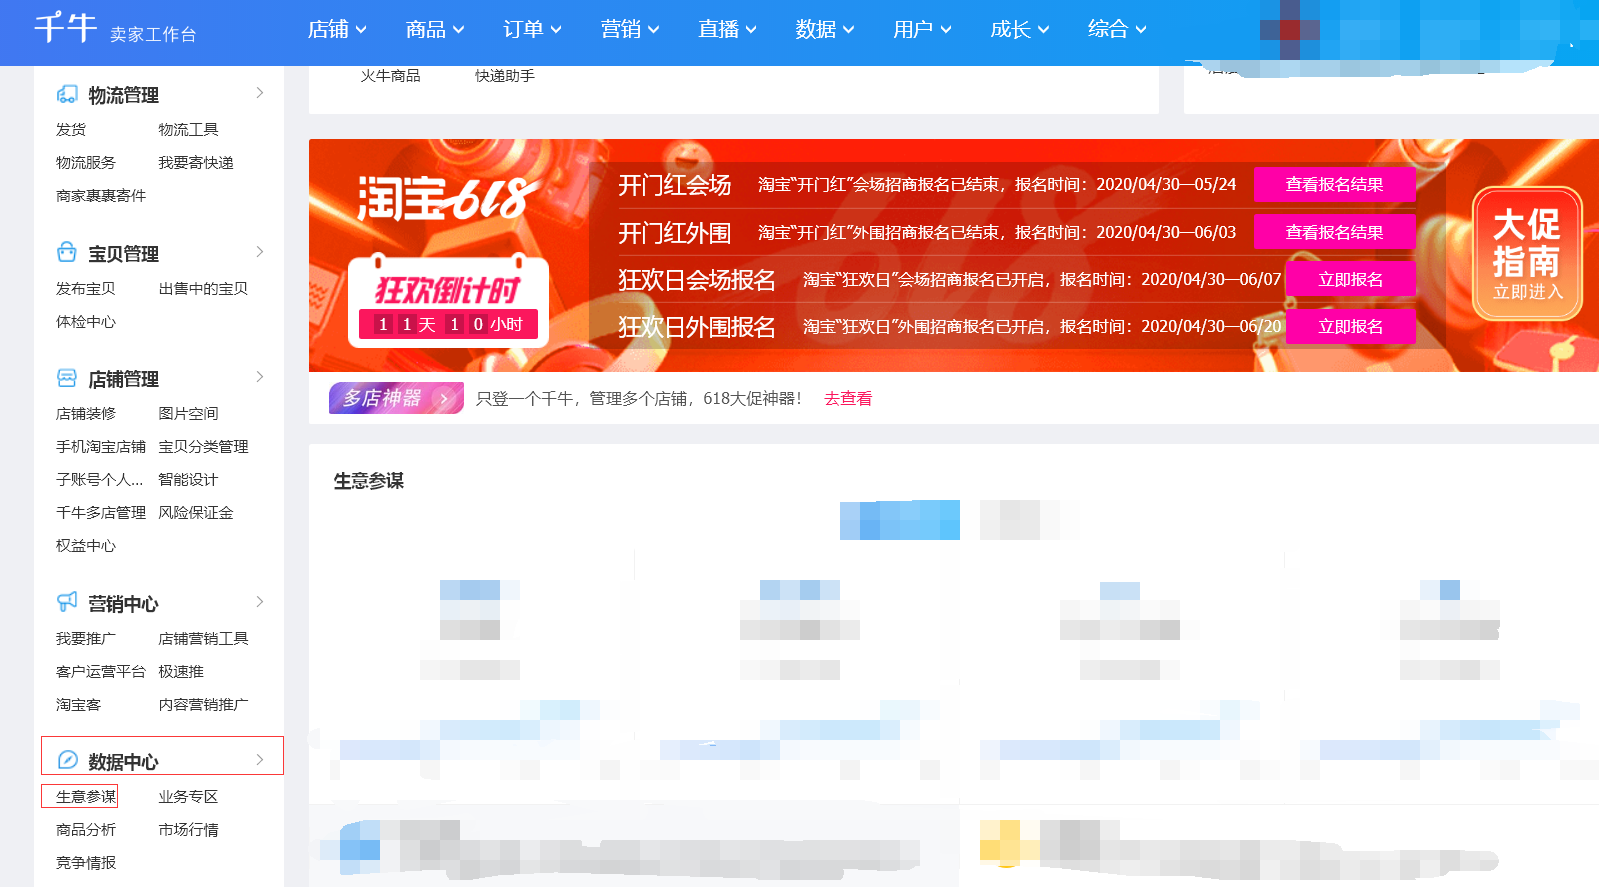Screen dimensions: 1599x887
Task: Open 市场行情 link
Action: pyautogui.click(x=188, y=829)
